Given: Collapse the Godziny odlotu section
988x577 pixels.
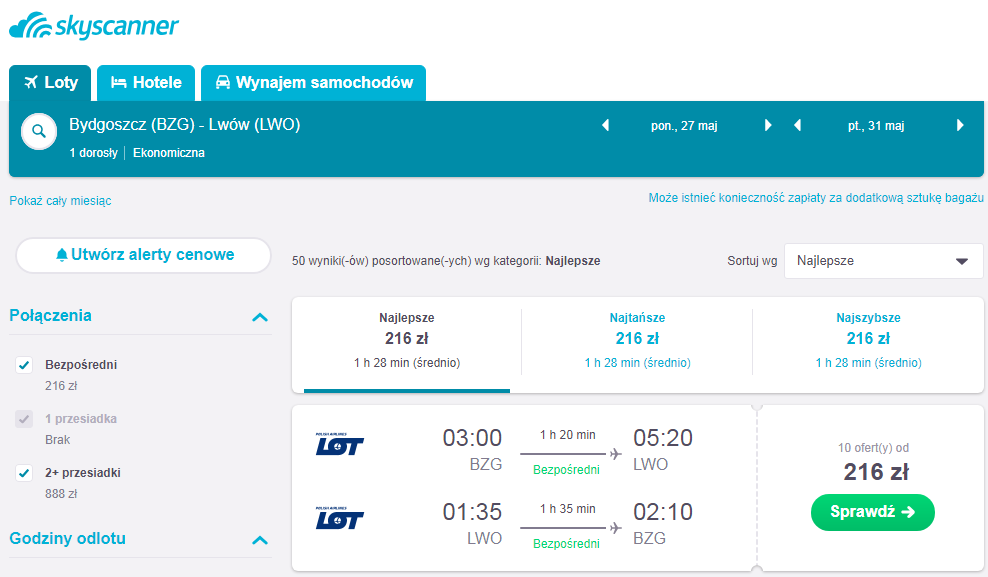Looking at the screenshot, I should tap(260, 540).
